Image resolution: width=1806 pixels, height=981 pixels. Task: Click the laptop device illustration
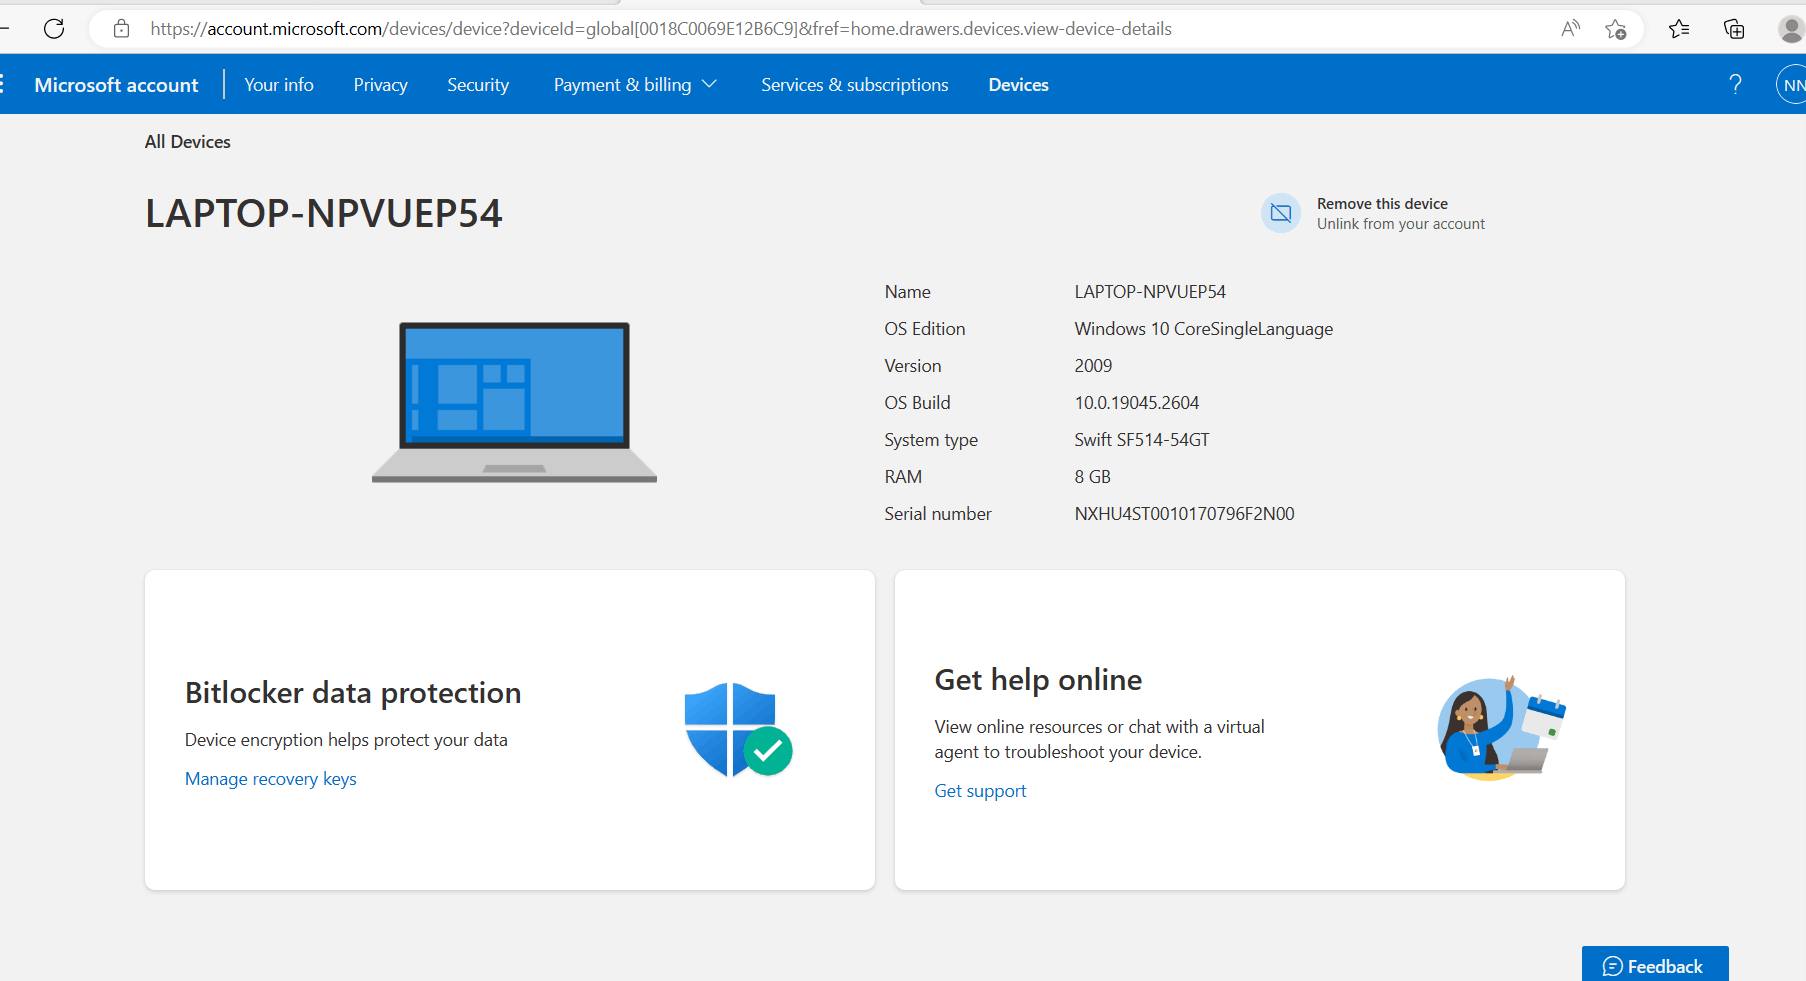point(514,402)
